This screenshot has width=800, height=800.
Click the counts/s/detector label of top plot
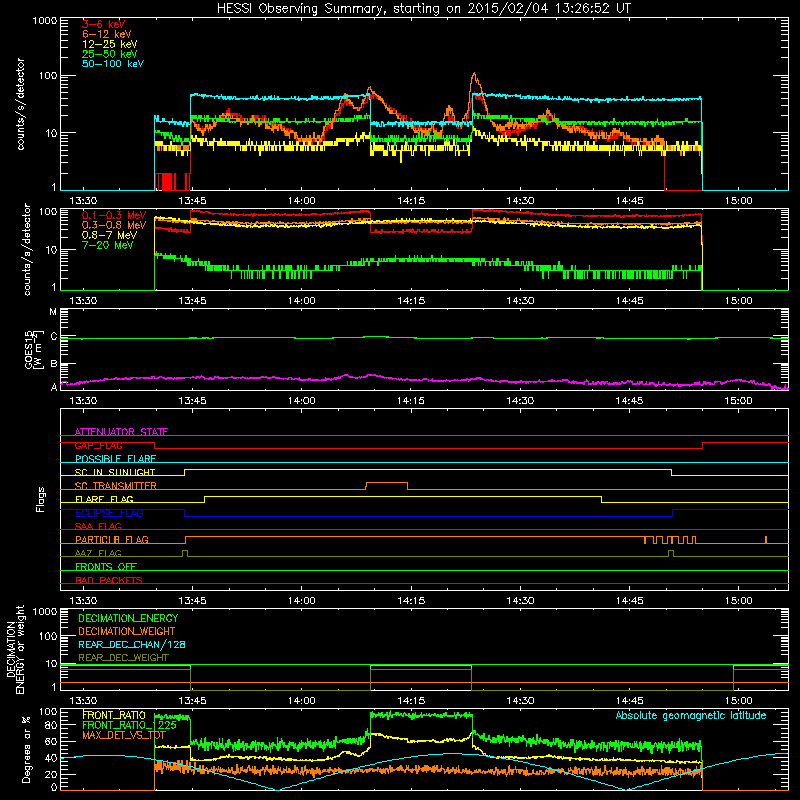[20, 104]
